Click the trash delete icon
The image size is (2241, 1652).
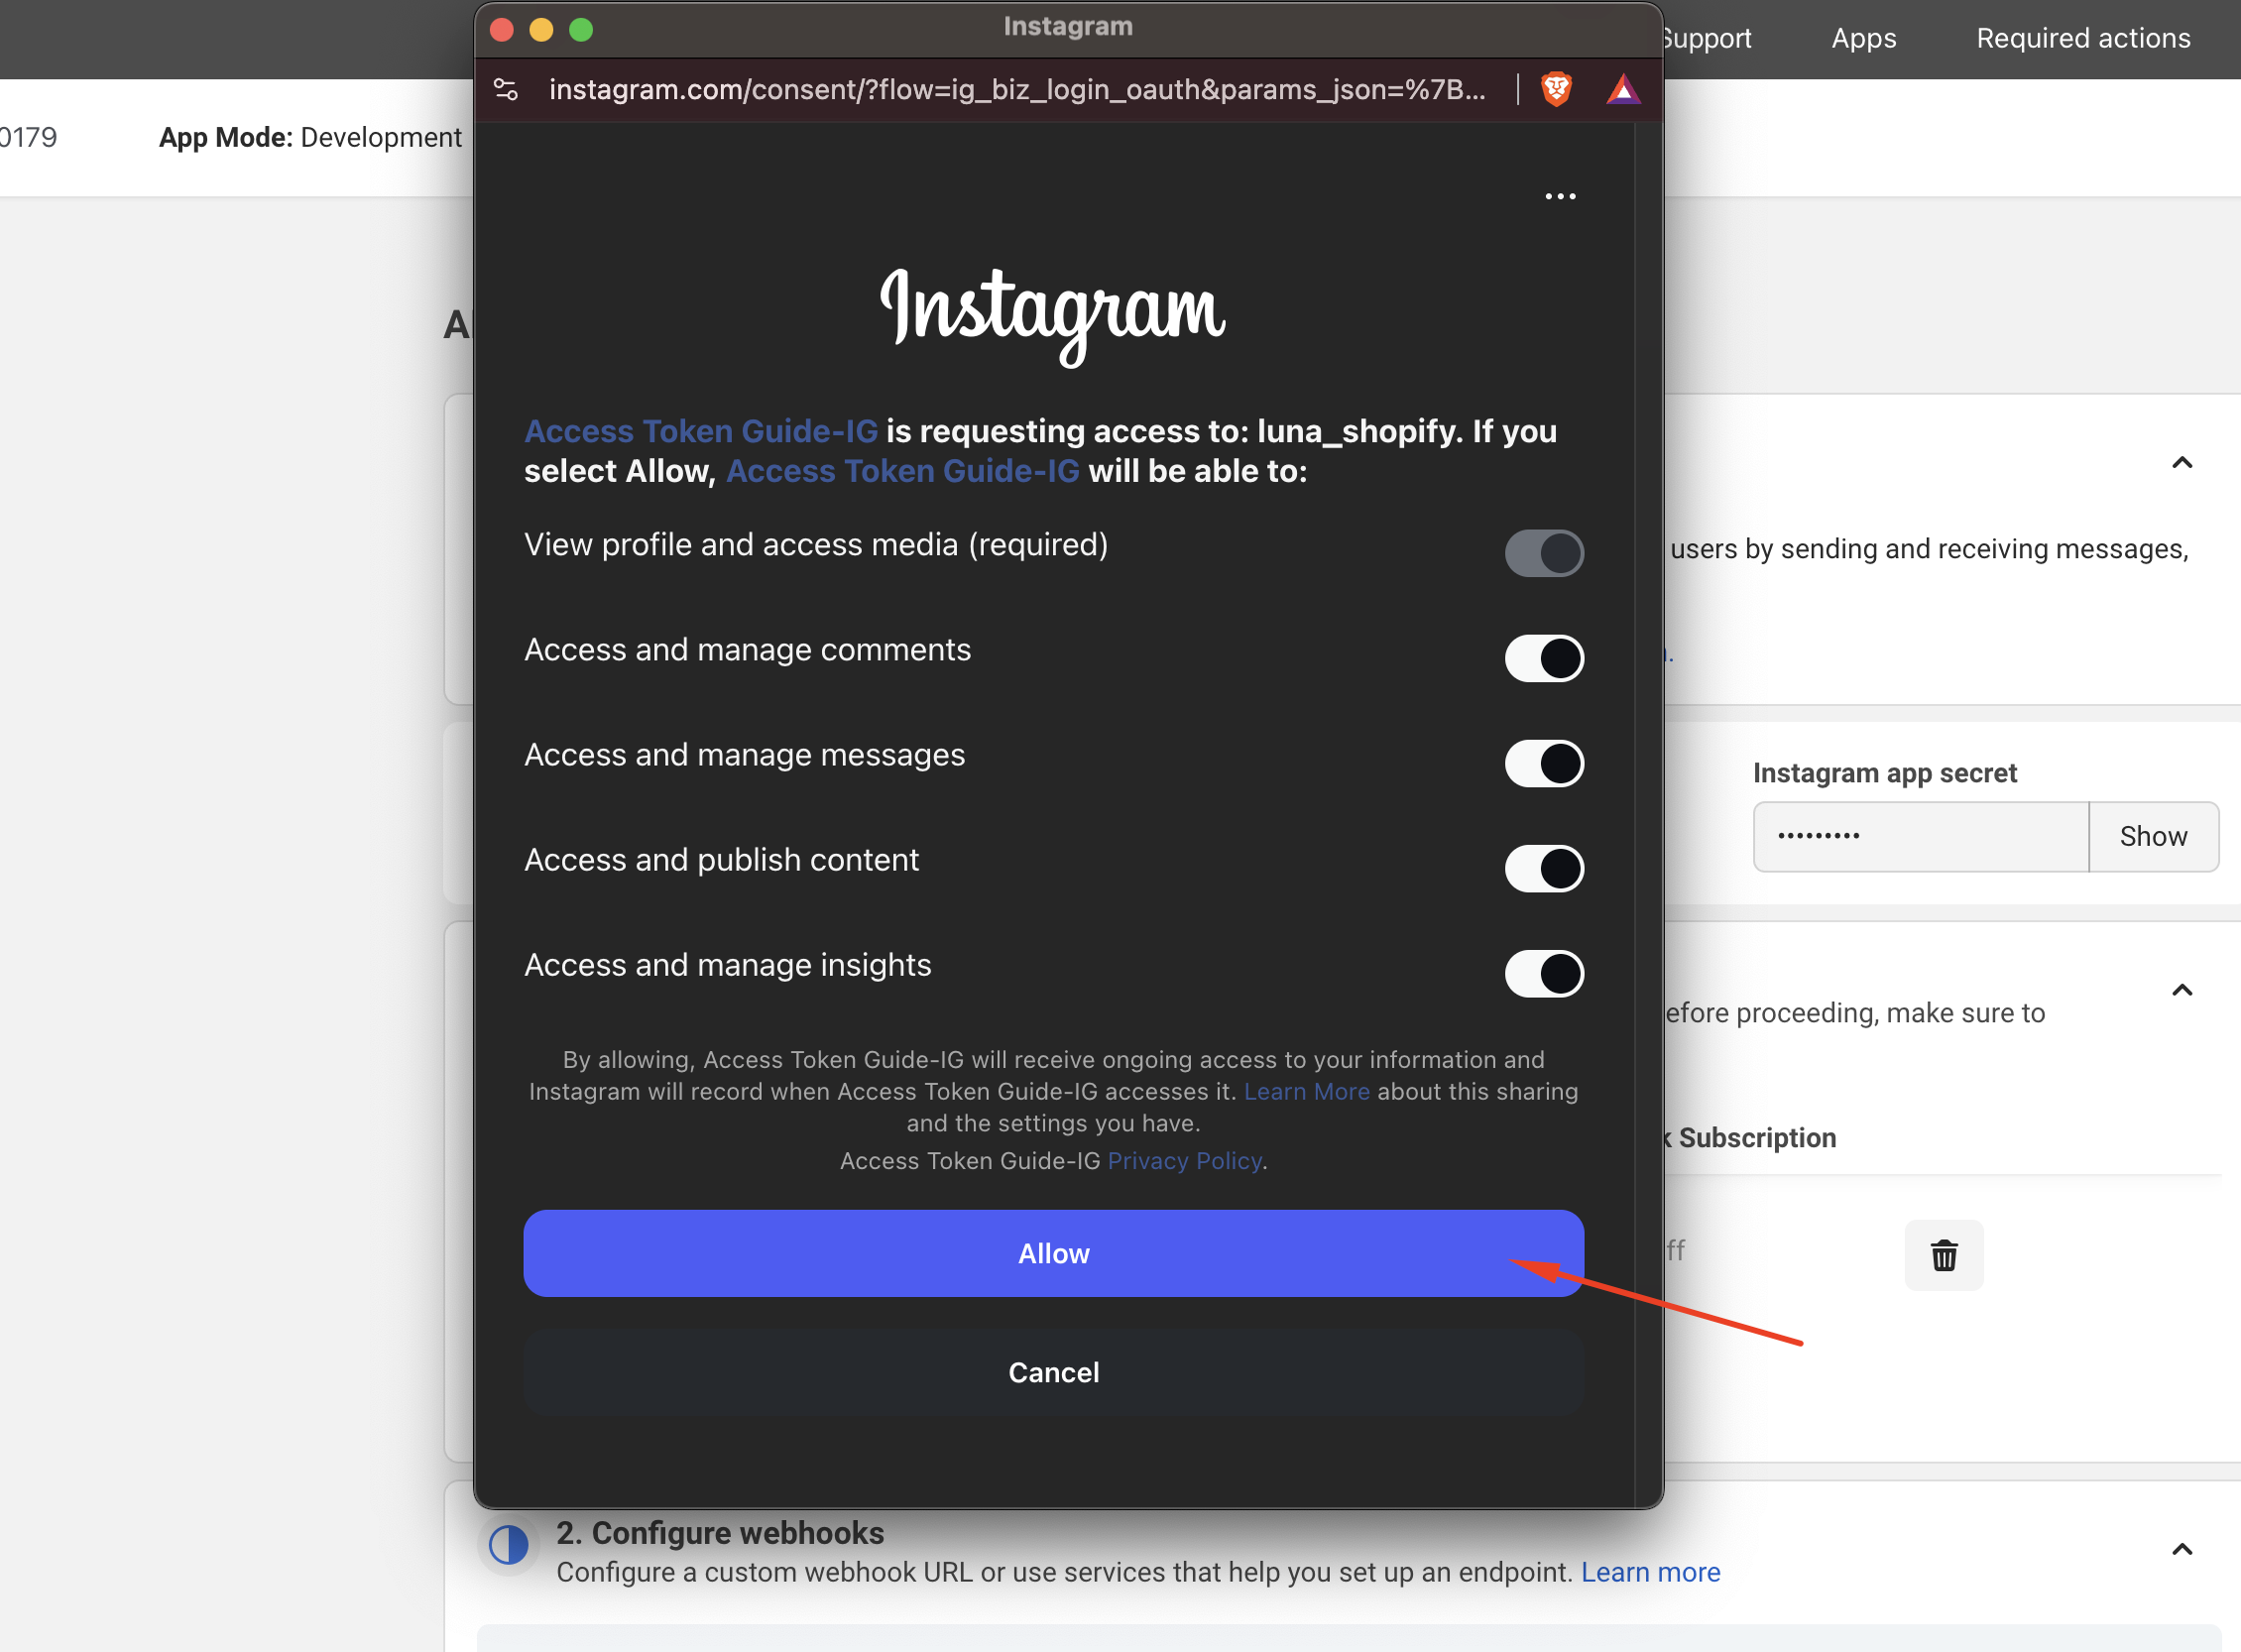[x=1942, y=1255]
